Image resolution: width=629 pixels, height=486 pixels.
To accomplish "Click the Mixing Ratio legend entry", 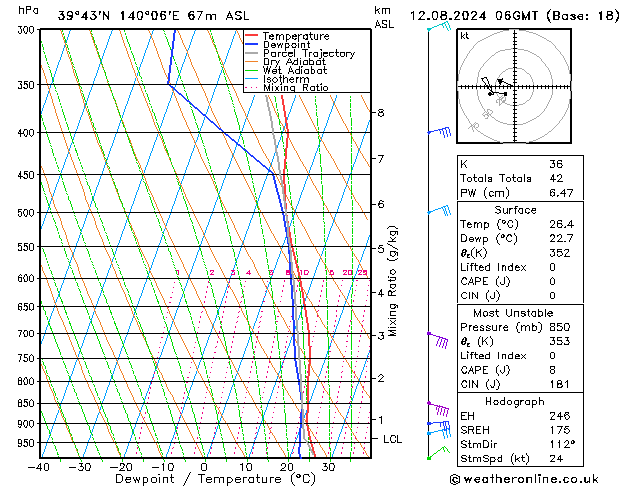I will point(296,88).
